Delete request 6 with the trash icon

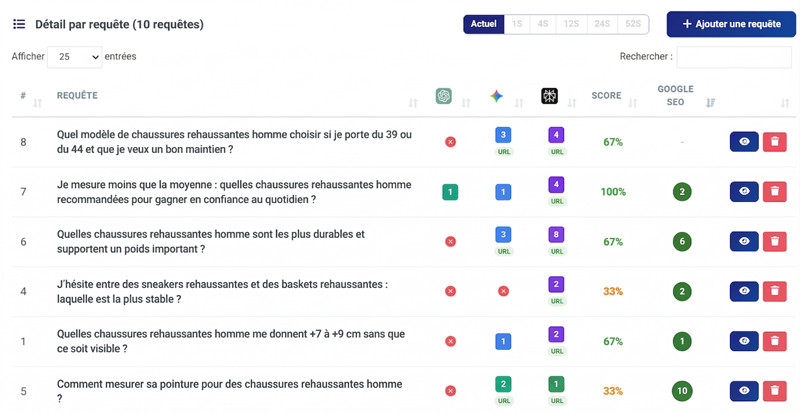tap(774, 241)
